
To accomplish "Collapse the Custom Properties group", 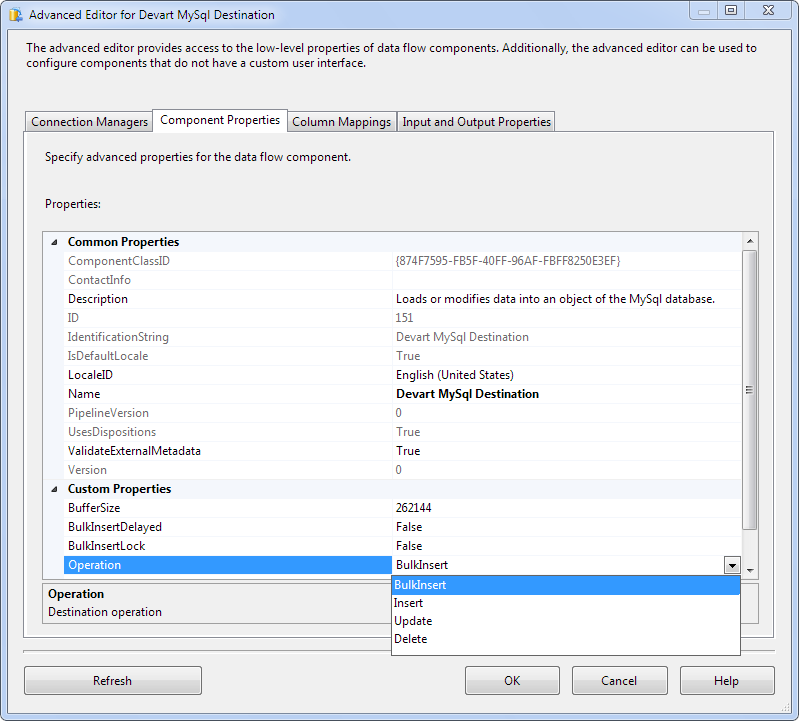I will tap(54, 489).
